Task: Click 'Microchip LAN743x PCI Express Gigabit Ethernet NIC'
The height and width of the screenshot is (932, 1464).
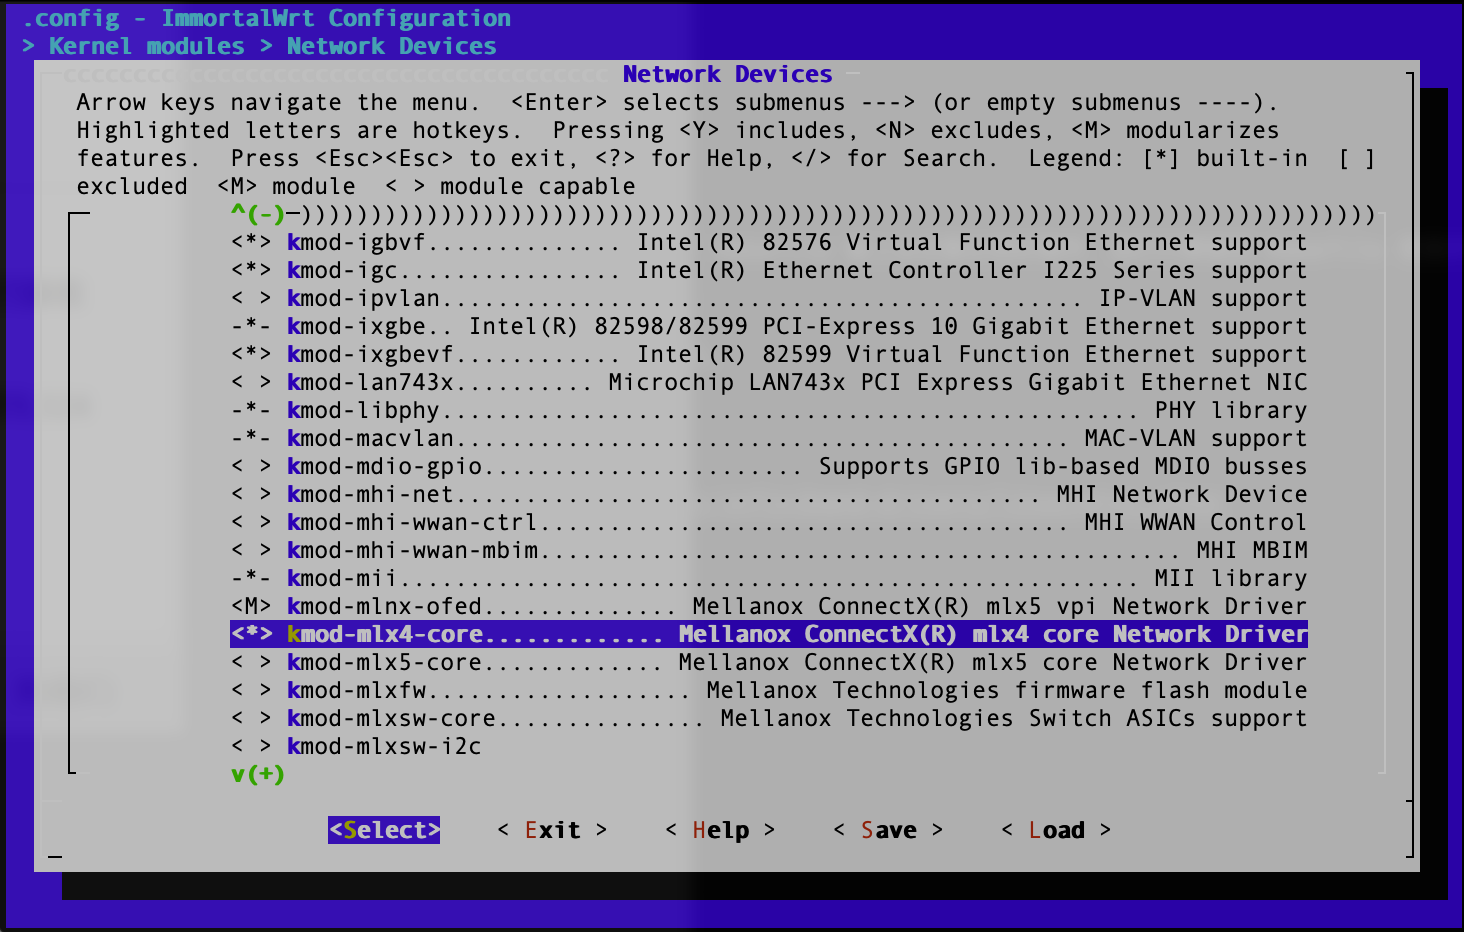Action: click(x=958, y=382)
